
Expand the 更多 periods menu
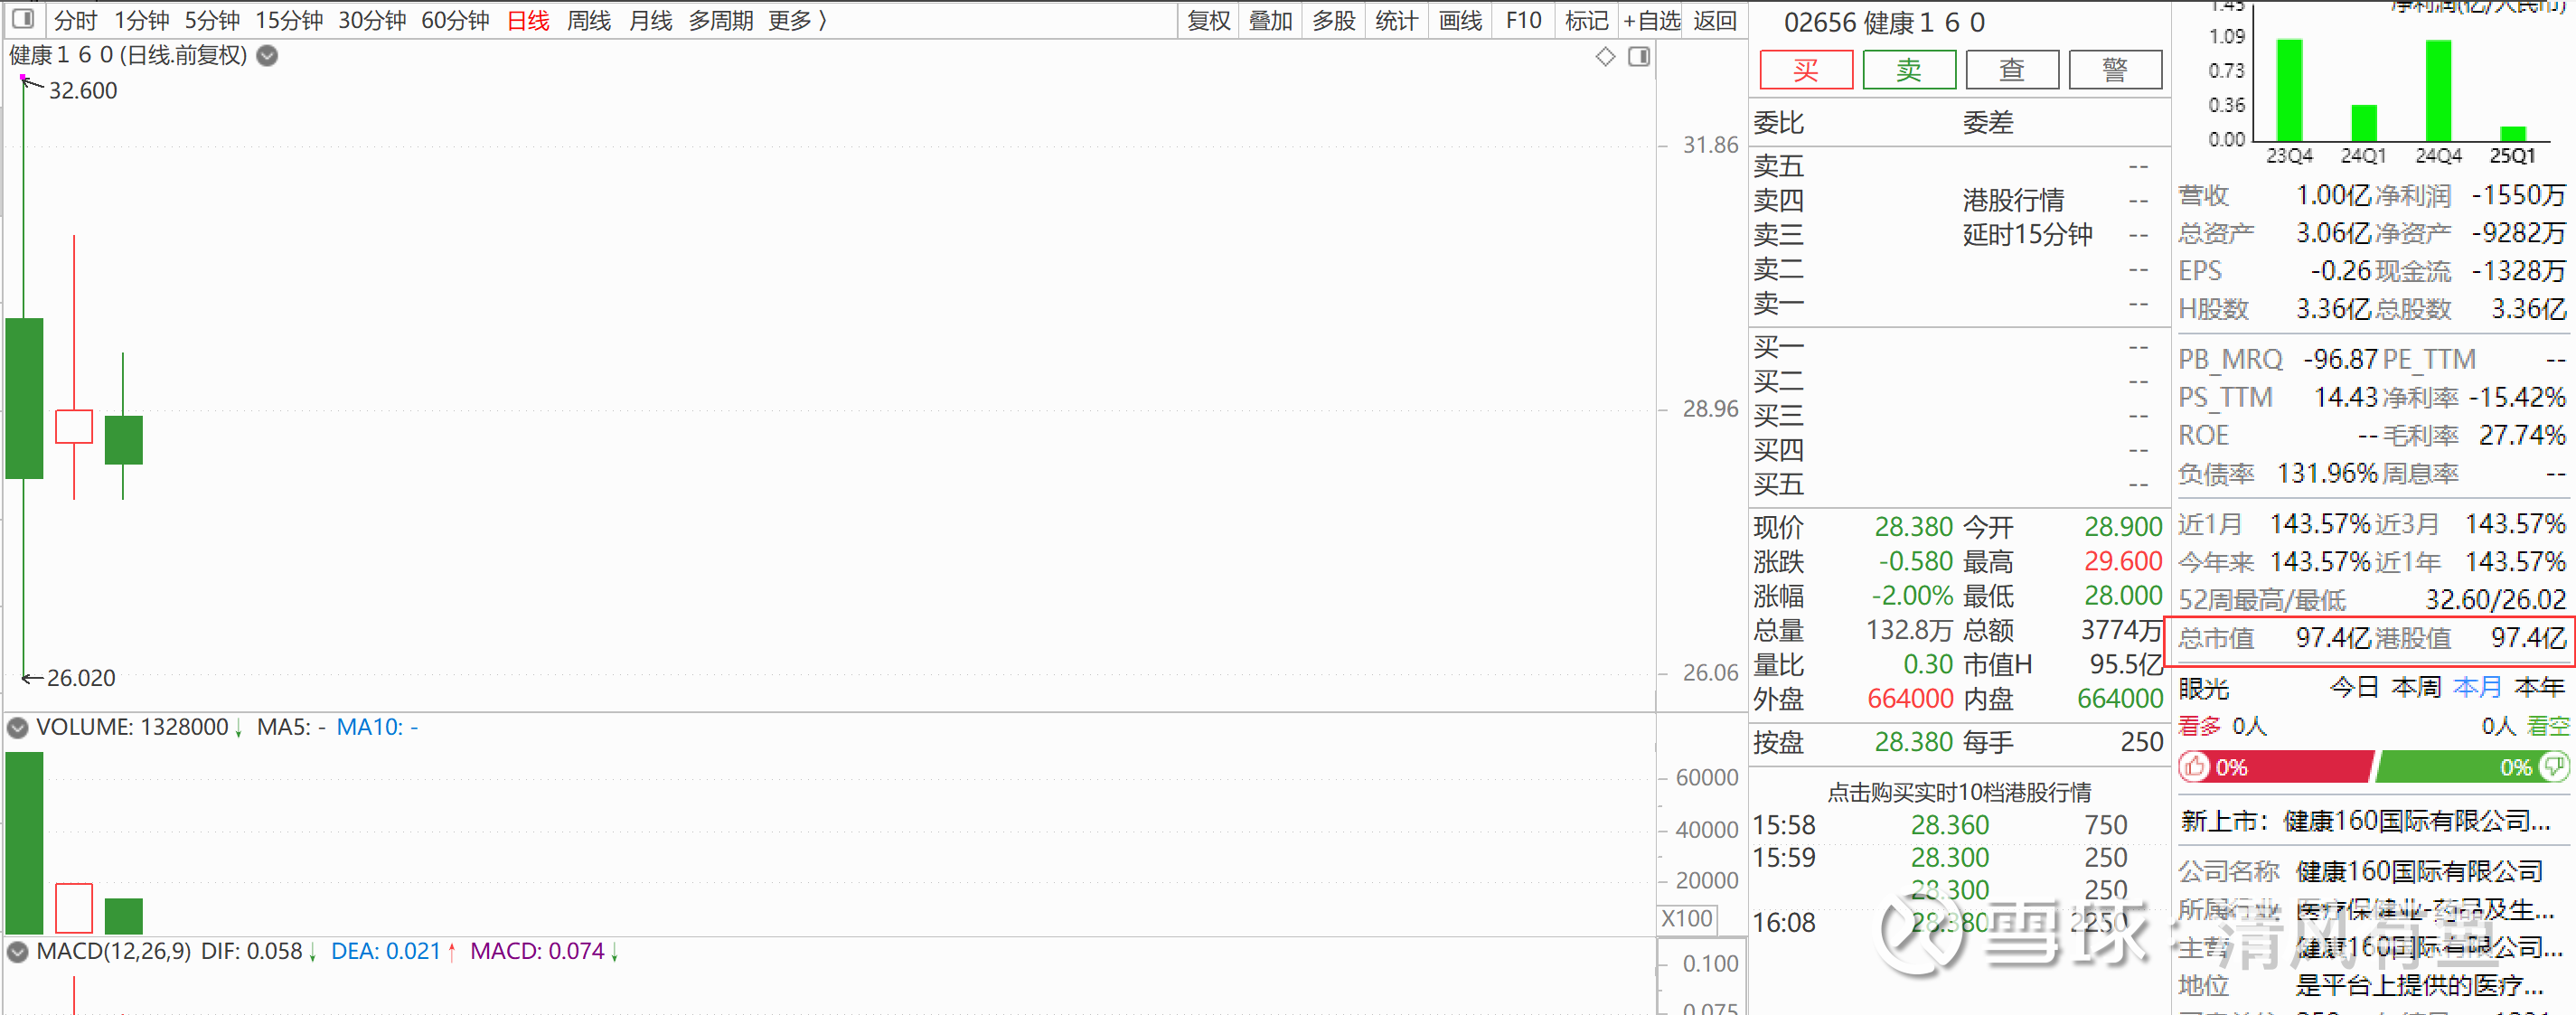(x=797, y=20)
